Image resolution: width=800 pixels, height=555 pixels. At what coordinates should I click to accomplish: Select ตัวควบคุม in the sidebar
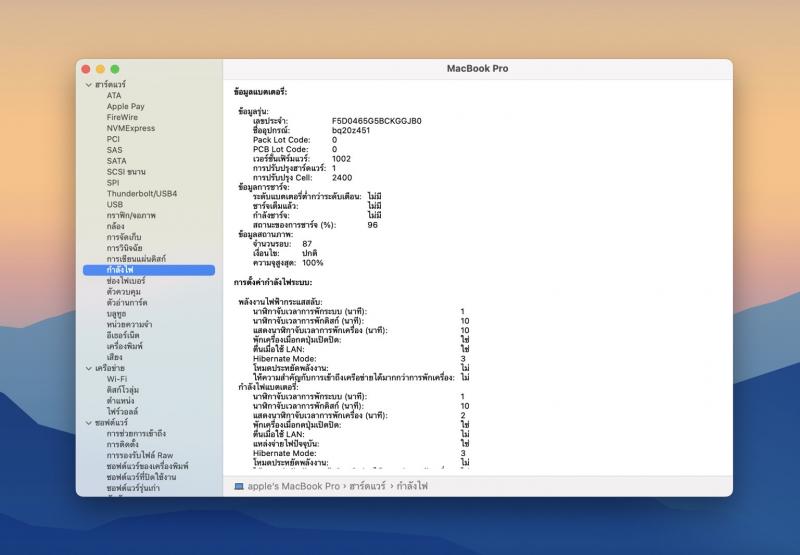(123, 292)
